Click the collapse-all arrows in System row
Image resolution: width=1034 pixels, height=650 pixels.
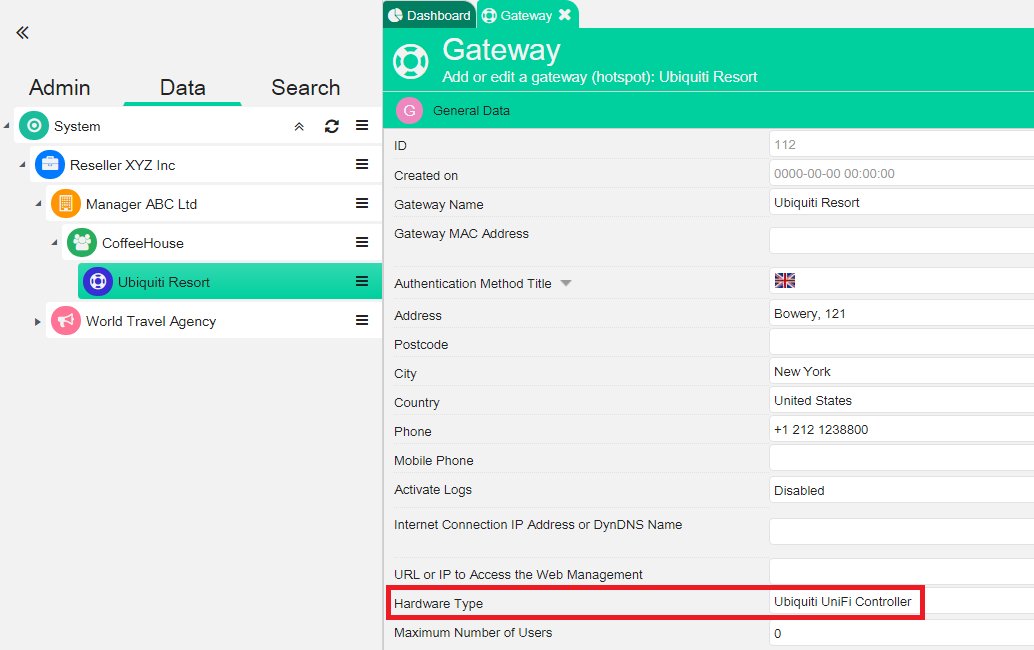pyautogui.click(x=299, y=127)
